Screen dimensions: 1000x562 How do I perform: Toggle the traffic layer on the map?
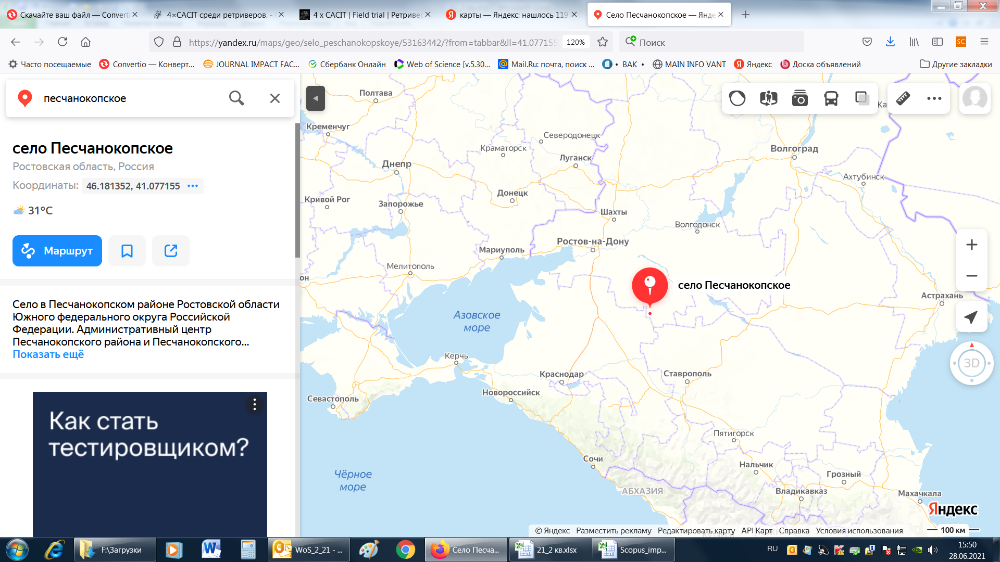point(737,98)
